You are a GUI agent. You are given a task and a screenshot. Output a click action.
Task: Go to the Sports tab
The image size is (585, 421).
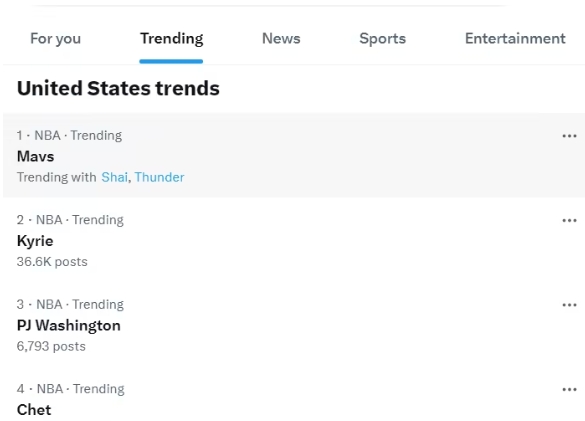click(382, 38)
